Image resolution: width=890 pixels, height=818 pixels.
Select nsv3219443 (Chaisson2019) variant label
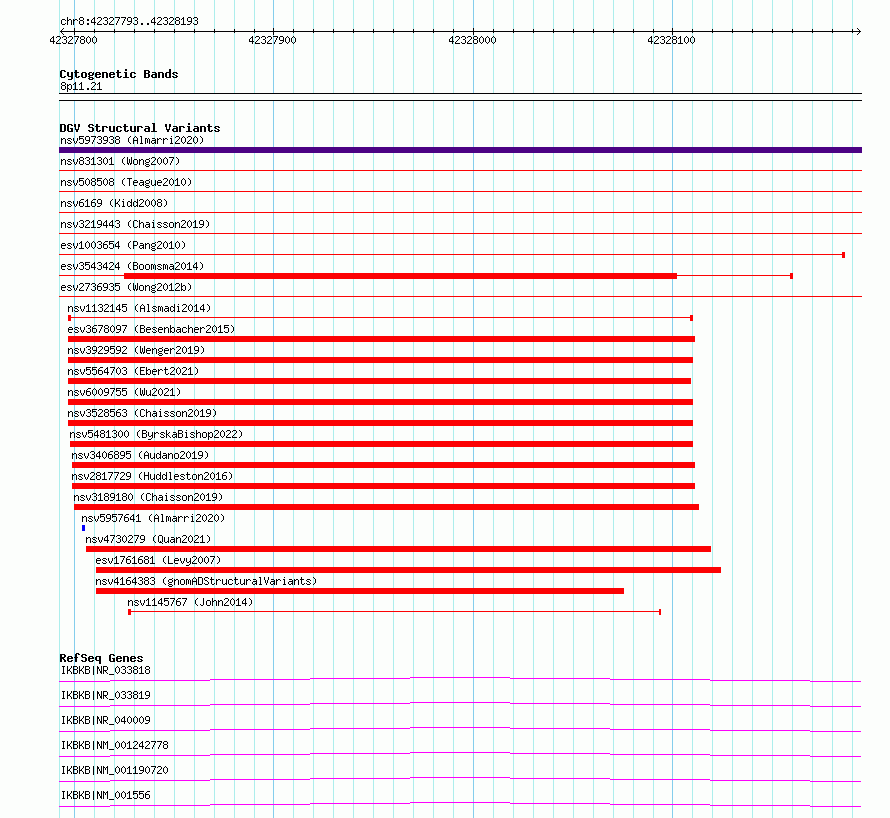(x=135, y=224)
